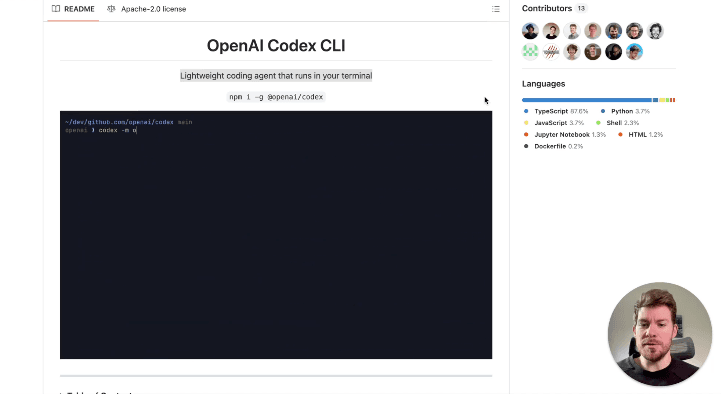Click the Python 3.7% language link
Viewport: 721px width, 394px height.
[x=625, y=111]
